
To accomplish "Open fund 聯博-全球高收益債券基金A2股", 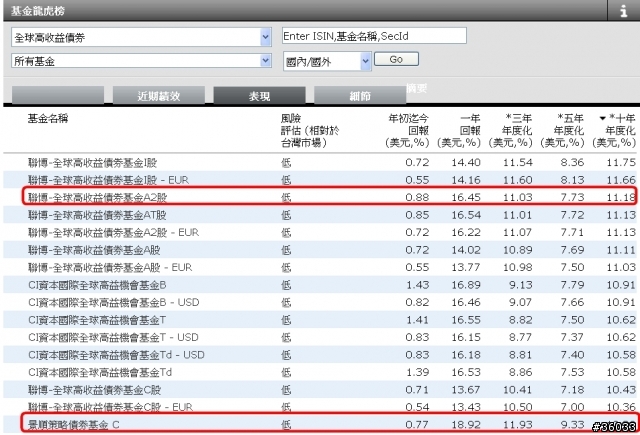I will [98, 198].
